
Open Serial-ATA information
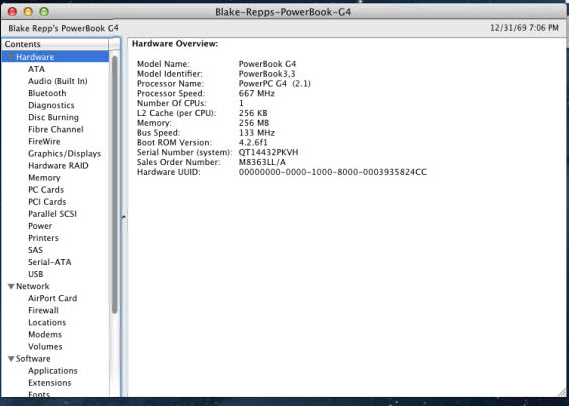coord(50,262)
